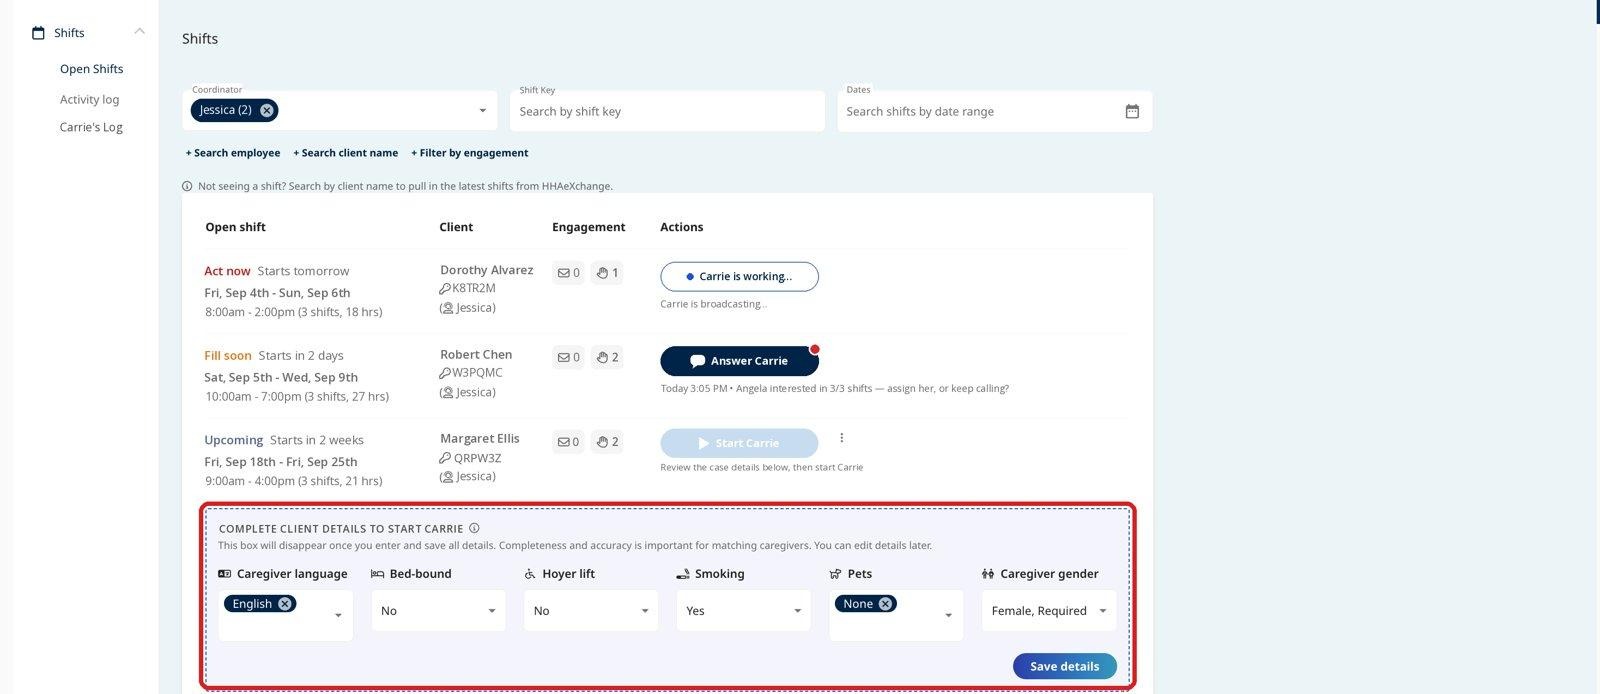Open the Caregiver gender dropdown
Screen dimensions: 1600x694
pyautogui.click(x=1049, y=611)
